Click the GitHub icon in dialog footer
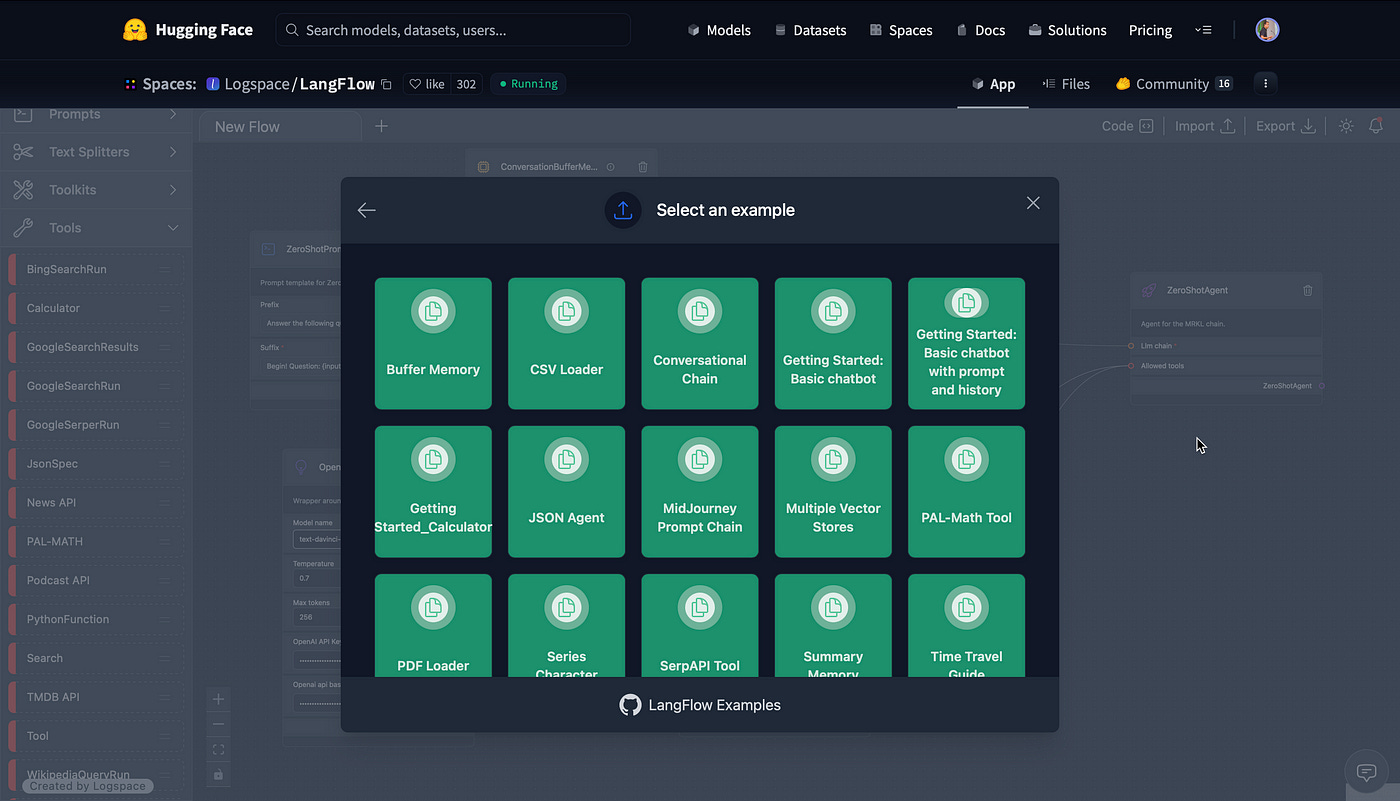The height and width of the screenshot is (801, 1400). pos(630,705)
